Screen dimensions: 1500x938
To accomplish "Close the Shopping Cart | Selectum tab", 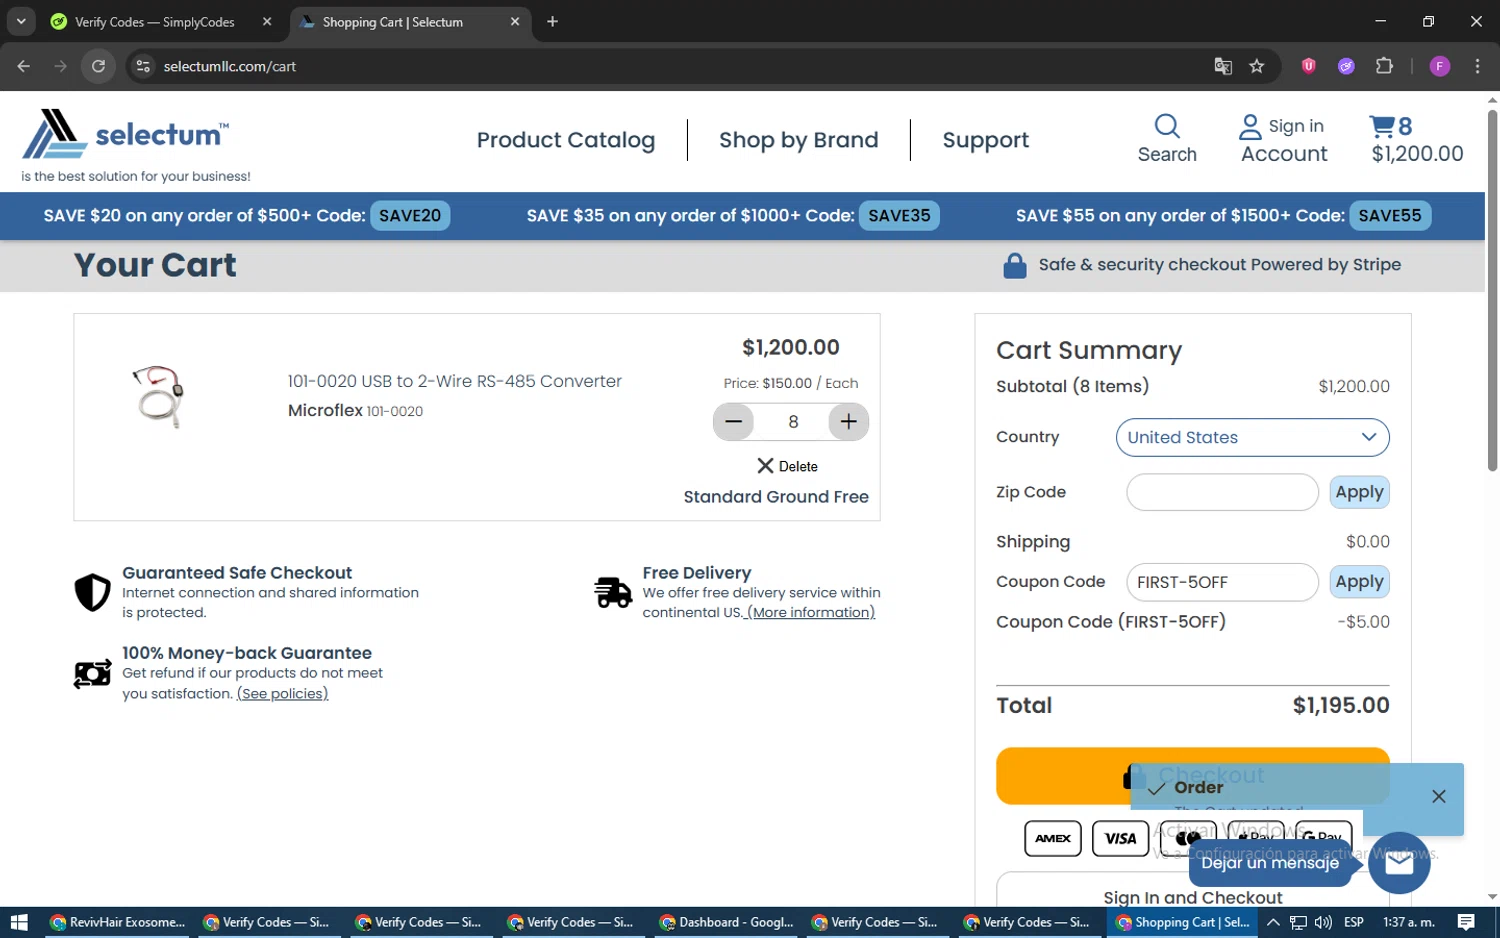I will [515, 22].
